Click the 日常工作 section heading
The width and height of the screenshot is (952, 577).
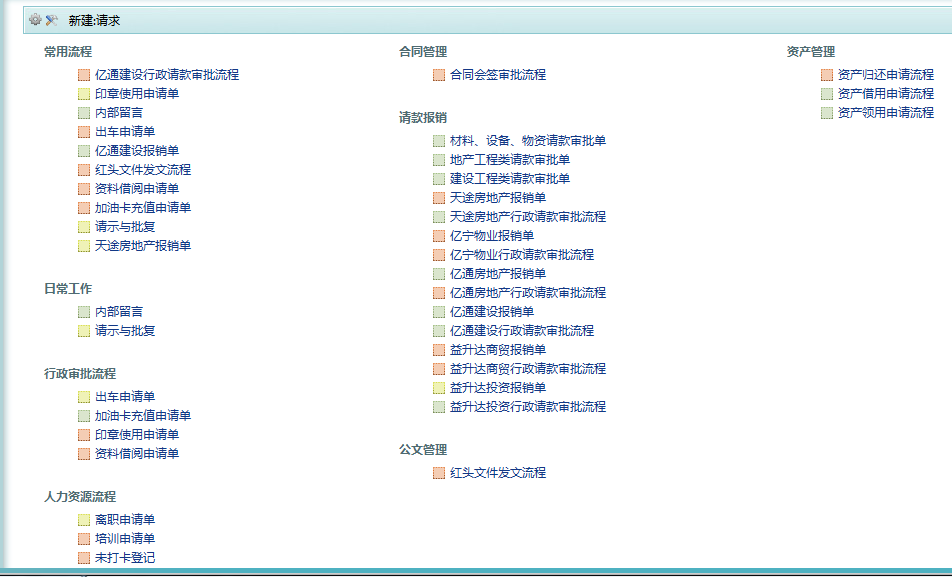[x=68, y=288]
